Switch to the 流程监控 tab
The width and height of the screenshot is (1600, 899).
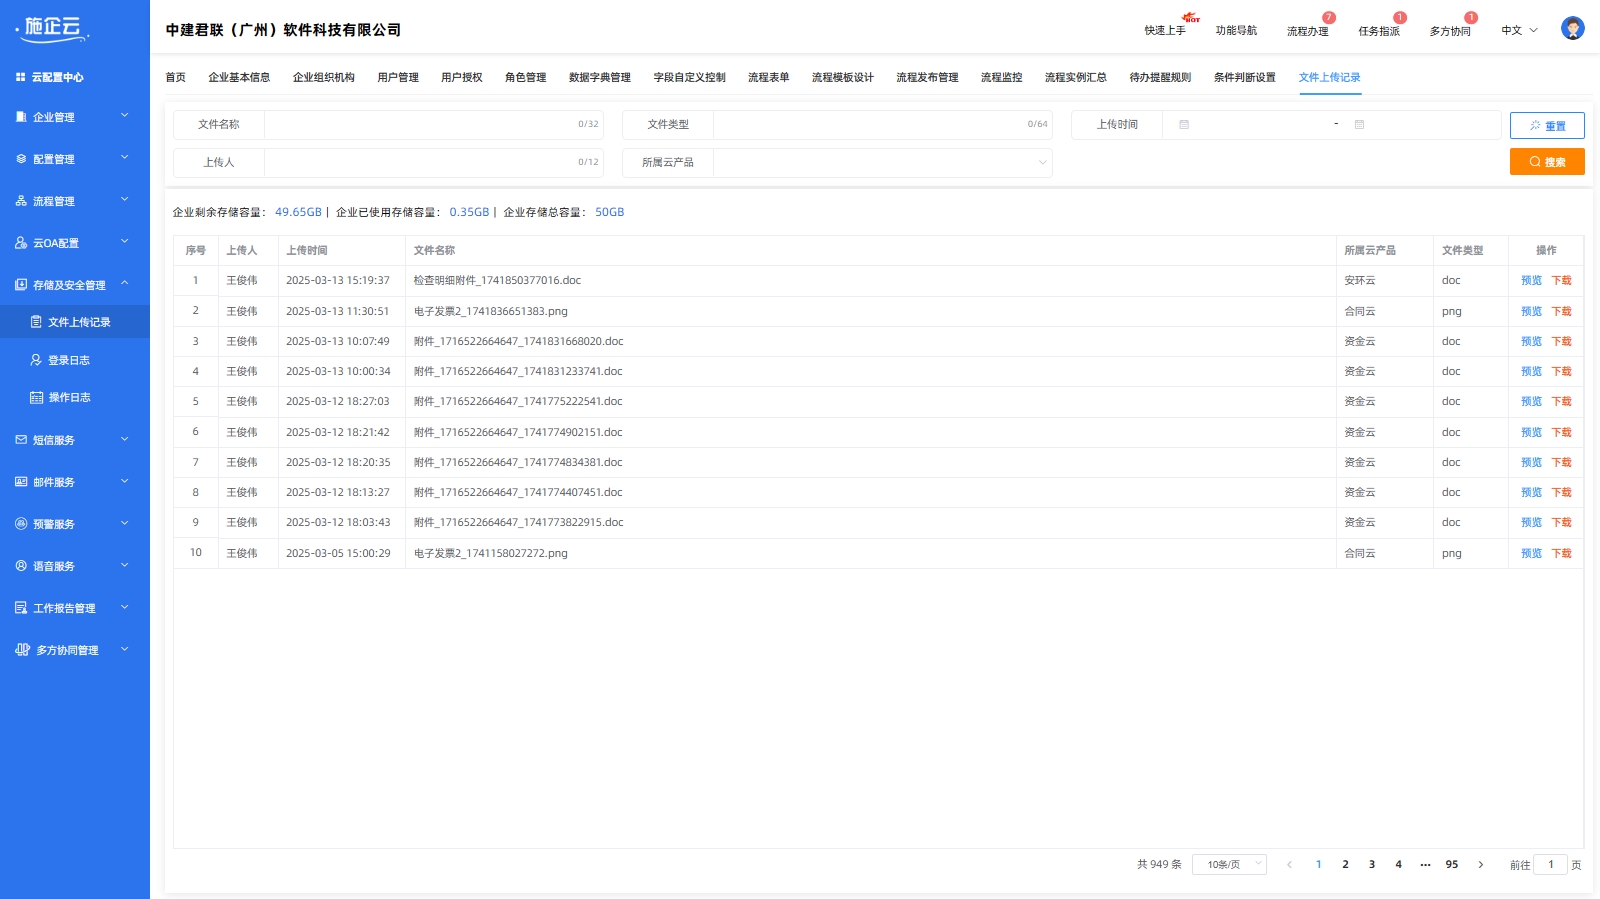[x=1001, y=78]
